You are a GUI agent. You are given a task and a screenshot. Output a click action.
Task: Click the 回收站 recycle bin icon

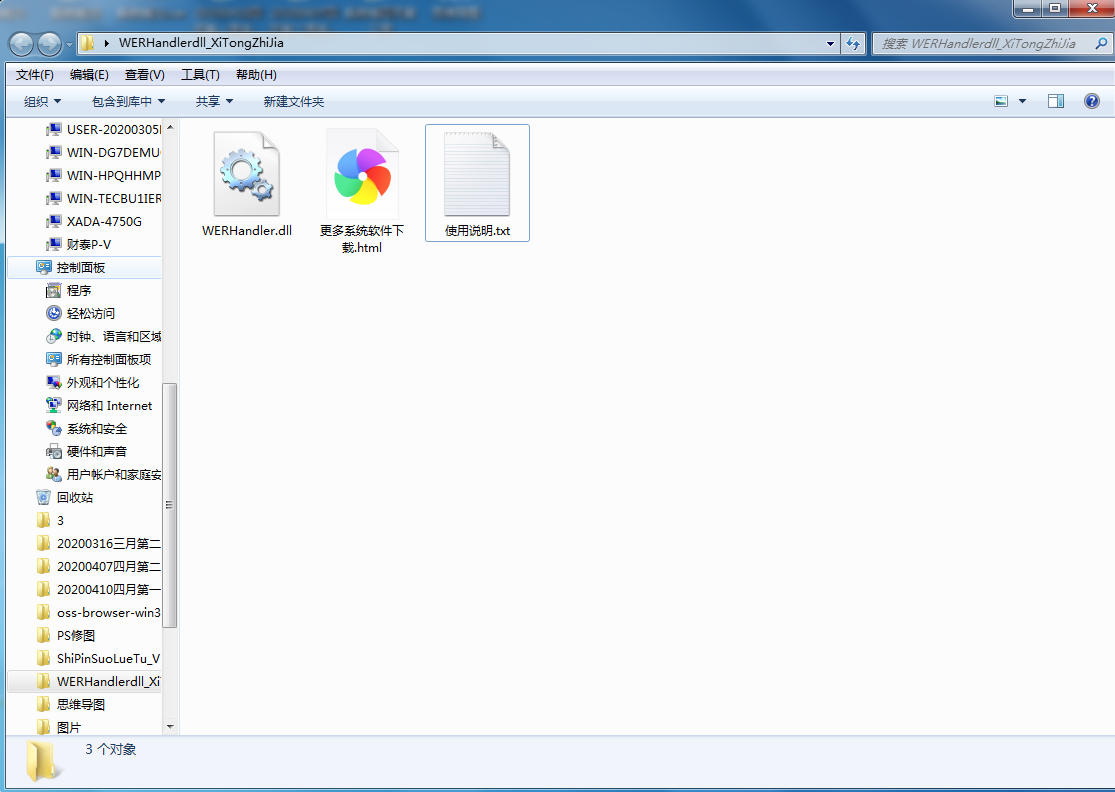(x=43, y=498)
